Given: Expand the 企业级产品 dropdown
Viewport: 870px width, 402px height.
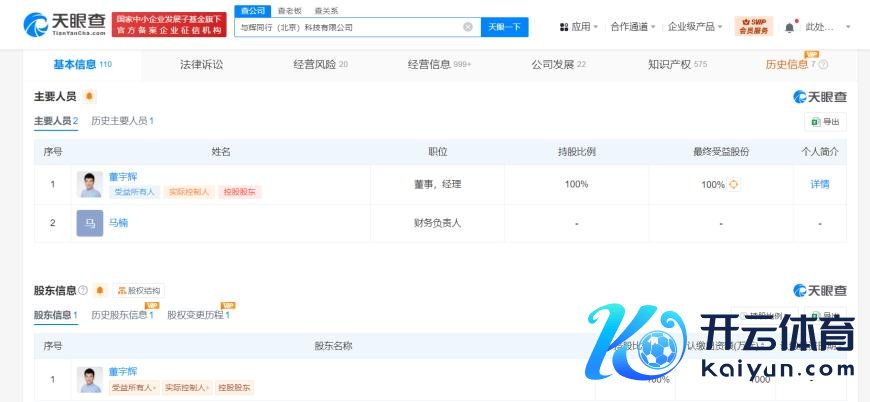Looking at the screenshot, I should (x=696, y=27).
